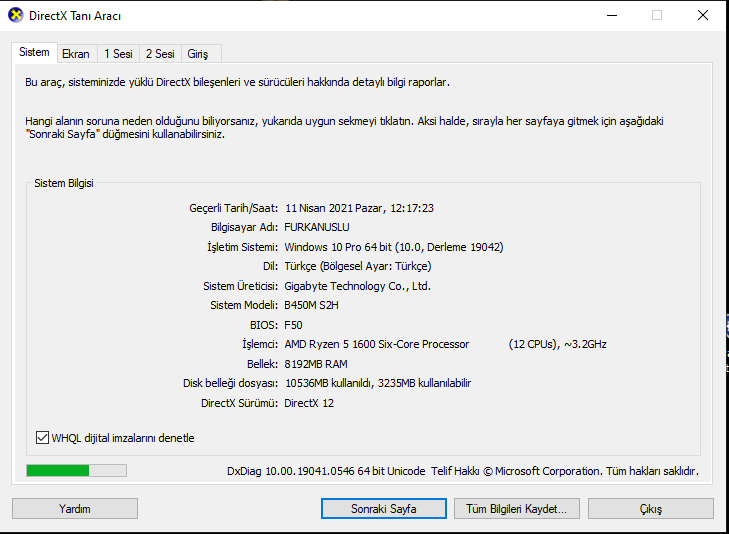Click the Hangi alanın soruna neden olduğunu paragraph
This screenshot has width=729, height=534.
click(344, 128)
